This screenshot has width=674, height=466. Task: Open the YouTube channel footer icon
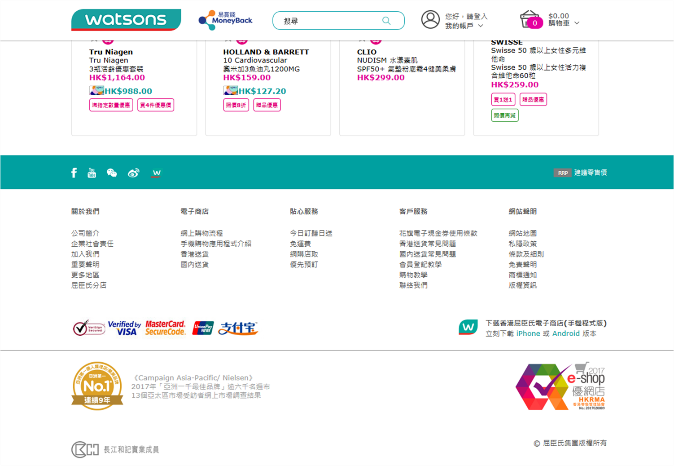click(92, 173)
